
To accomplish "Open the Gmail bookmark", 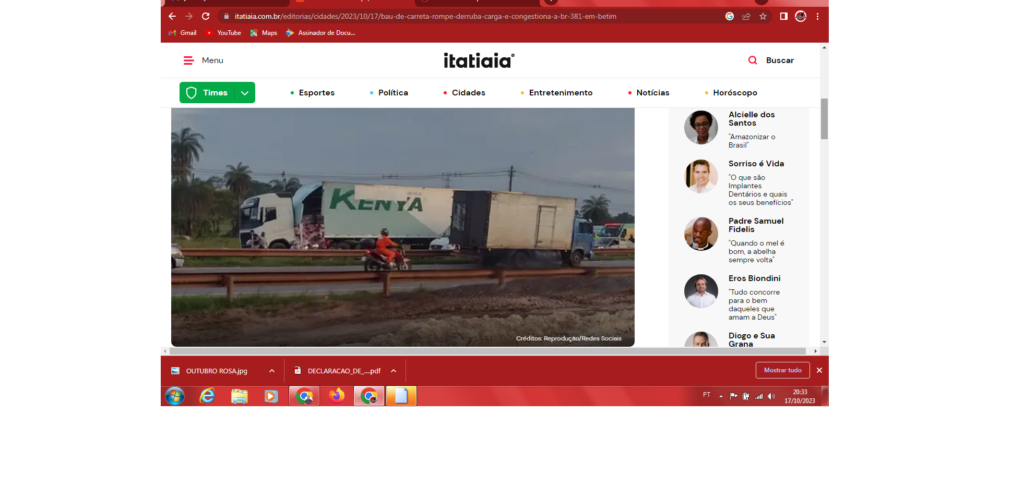I will pos(182,33).
